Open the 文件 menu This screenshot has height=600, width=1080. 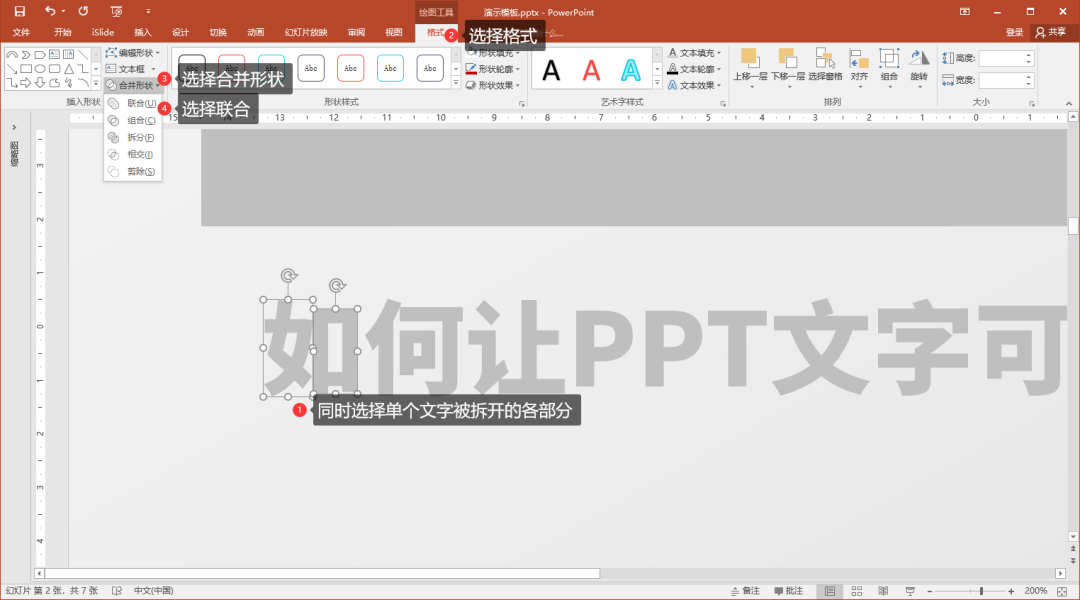(x=21, y=32)
